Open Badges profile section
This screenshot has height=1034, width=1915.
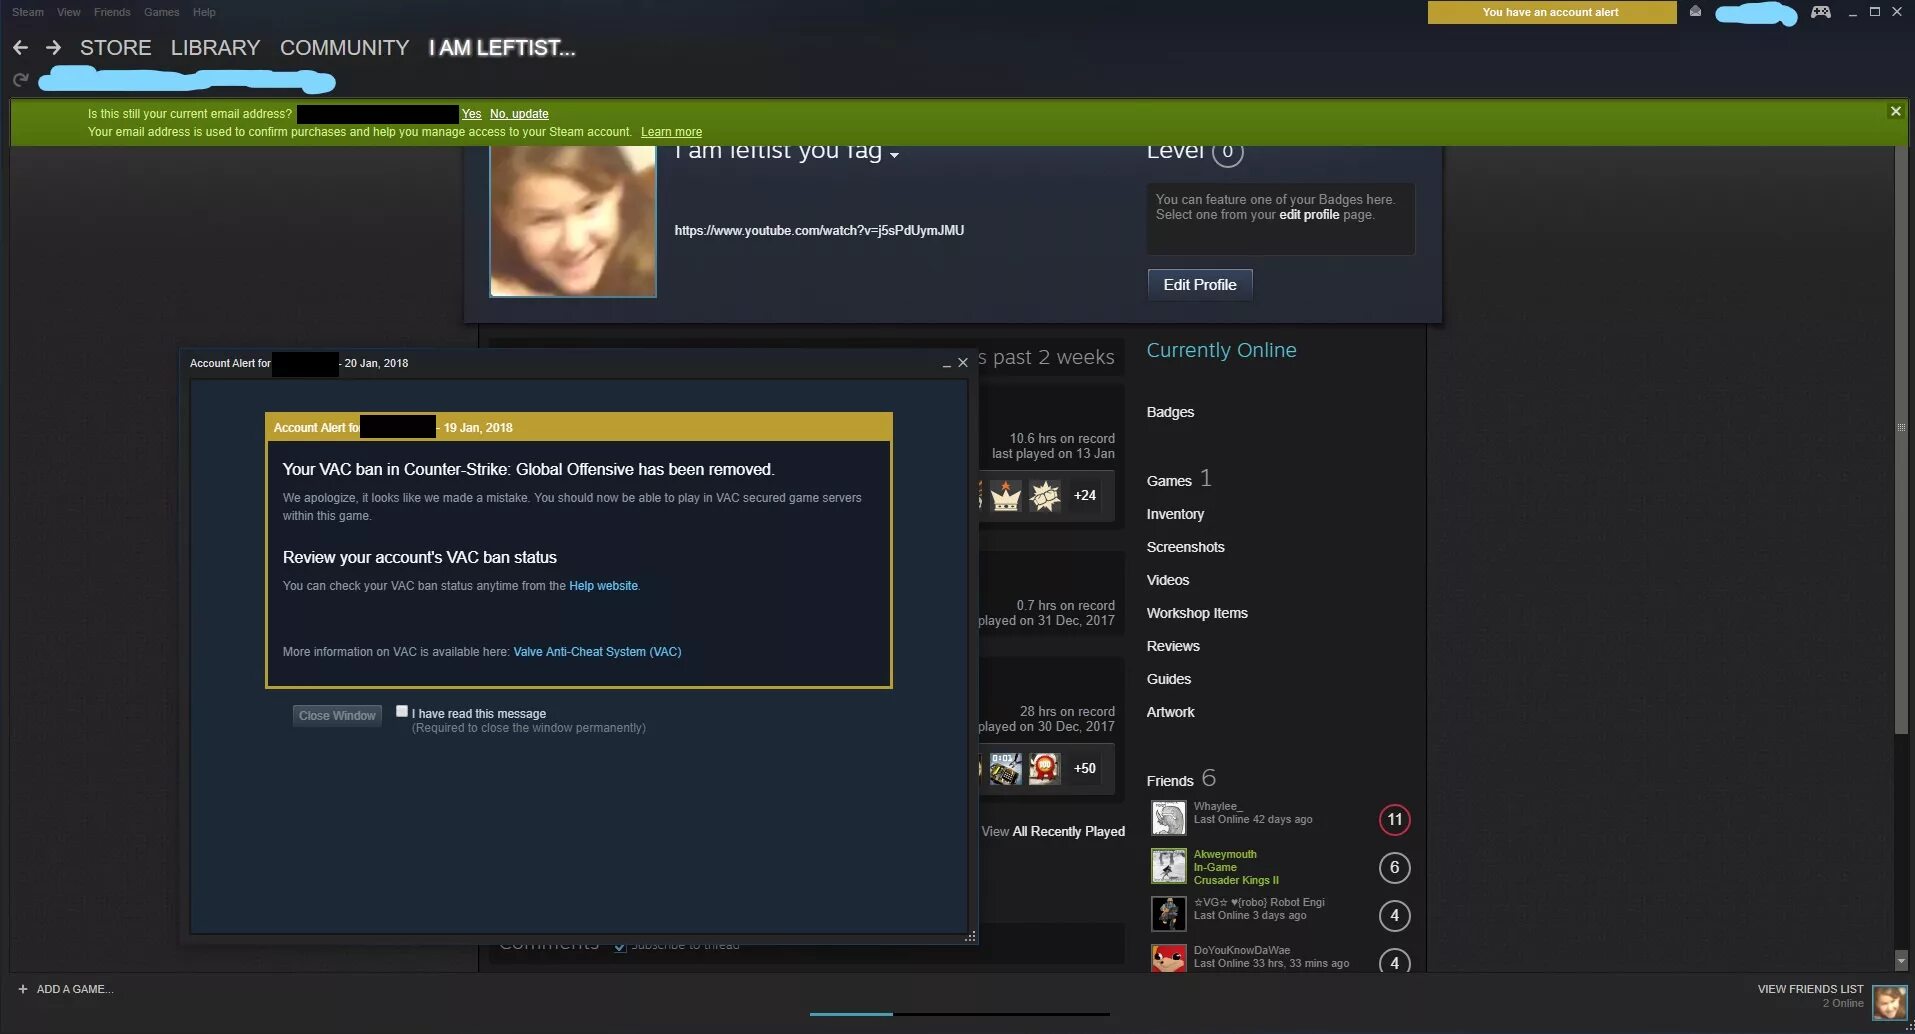[x=1170, y=412]
